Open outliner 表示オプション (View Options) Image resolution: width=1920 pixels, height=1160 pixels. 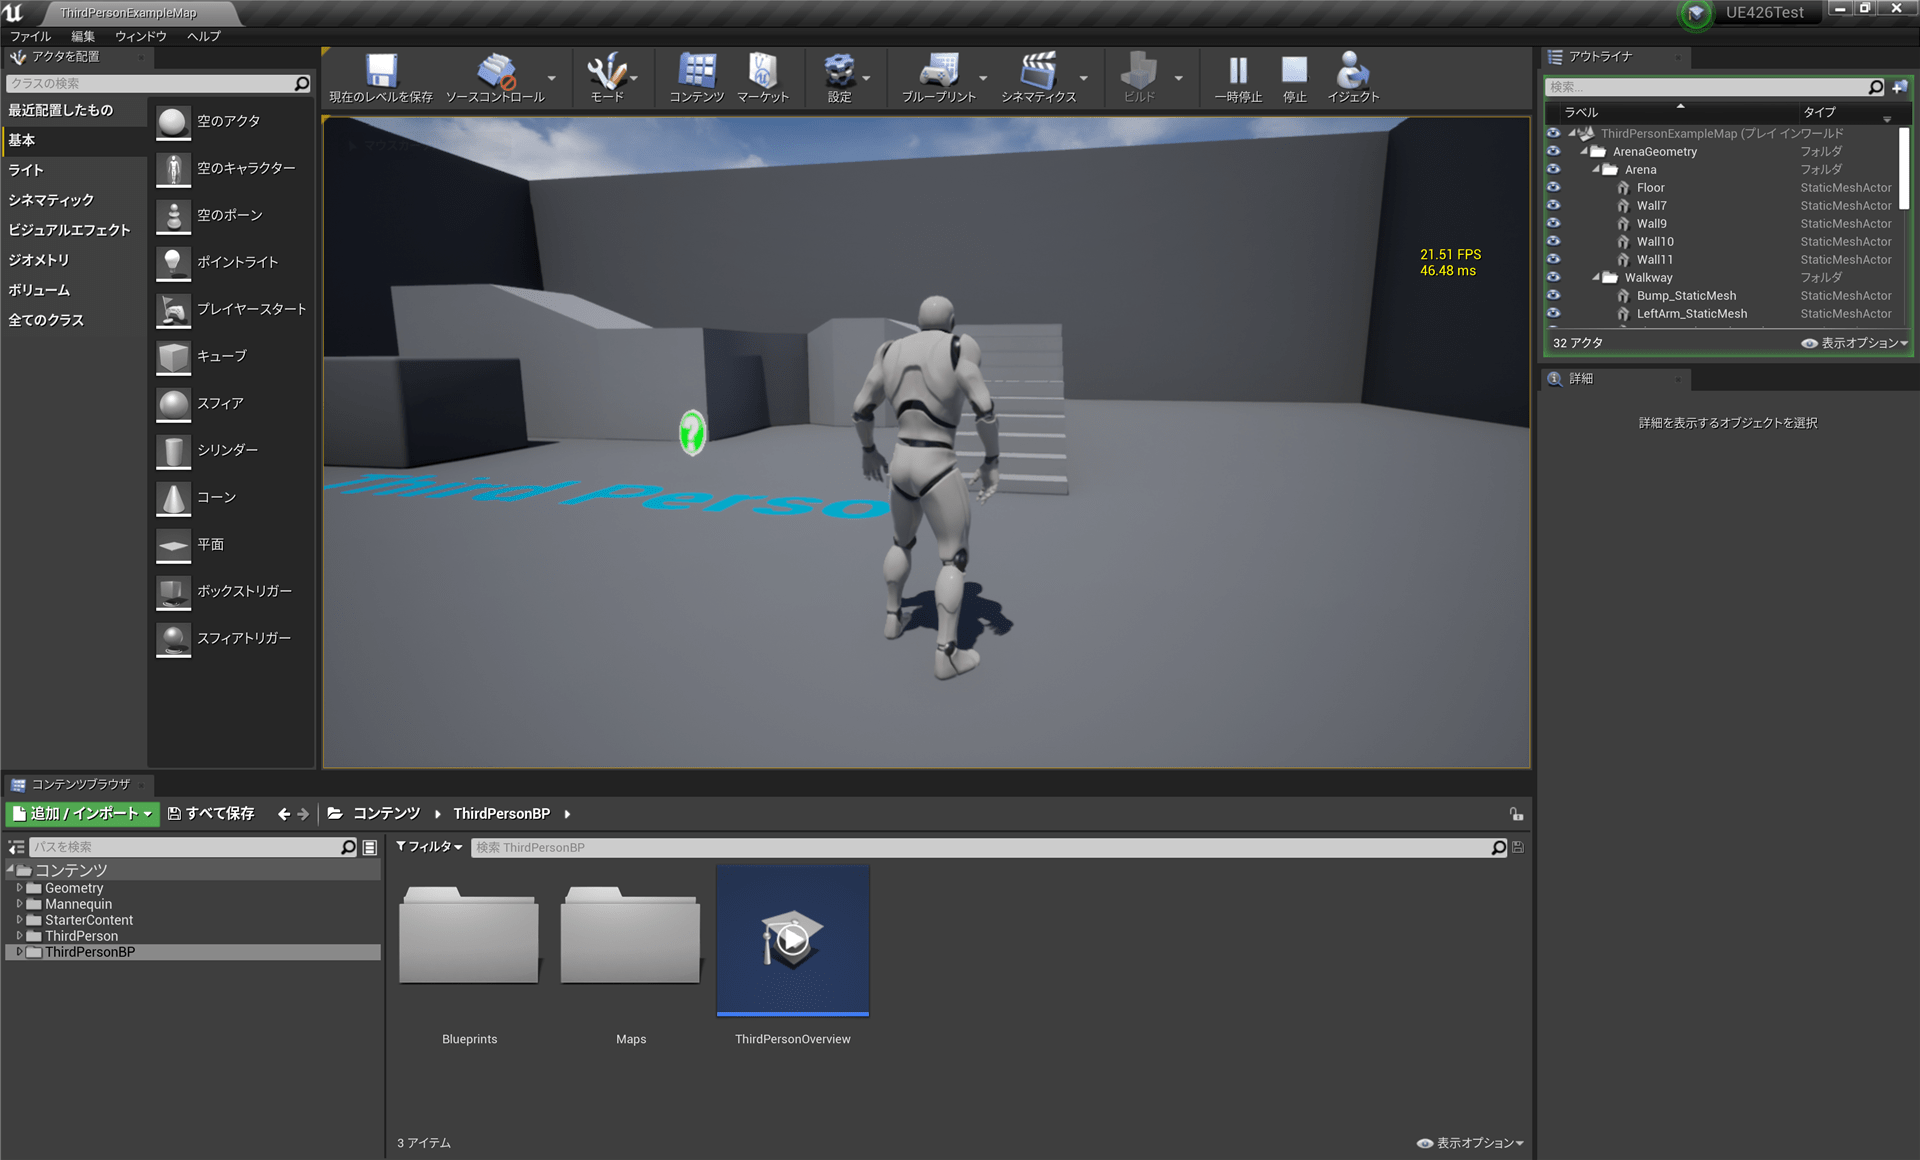tap(1855, 343)
